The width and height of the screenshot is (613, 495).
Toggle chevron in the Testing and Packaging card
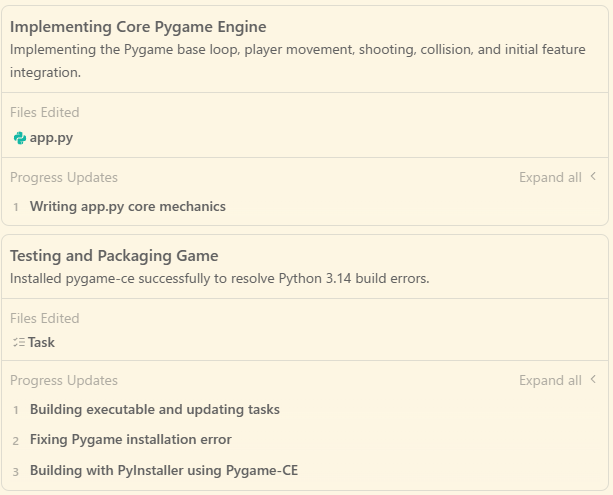[593, 380]
